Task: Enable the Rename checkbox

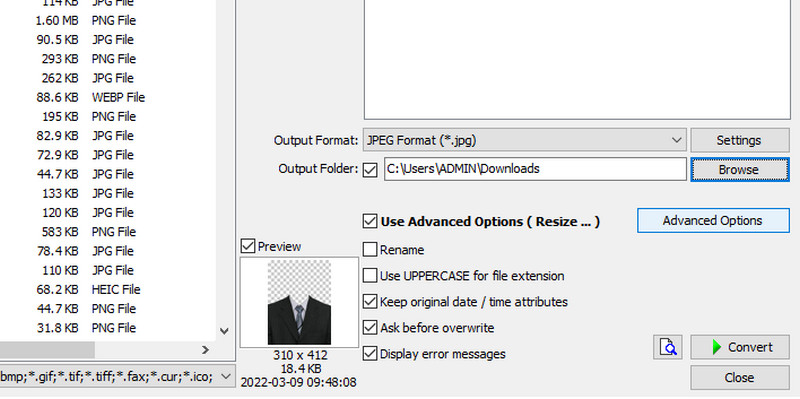Action: coord(370,250)
